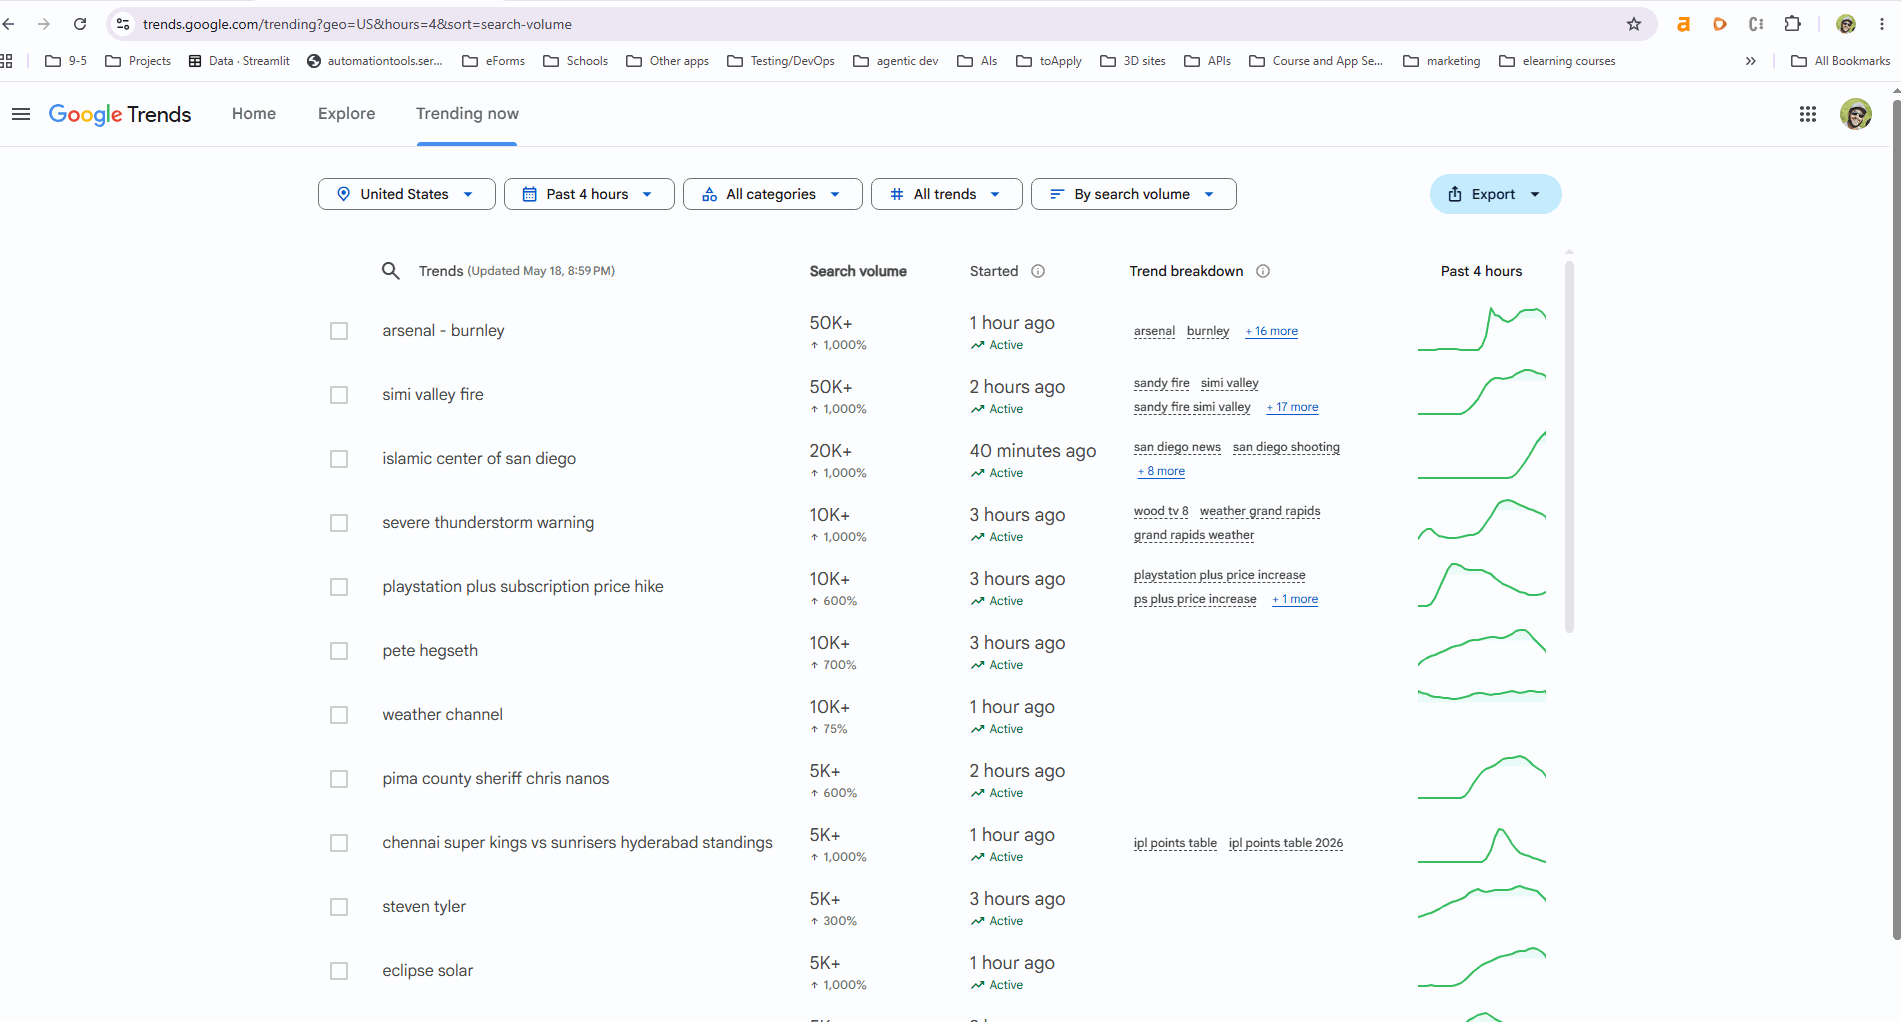Tick the weather channel checkbox
1901x1022 pixels.
click(x=339, y=715)
